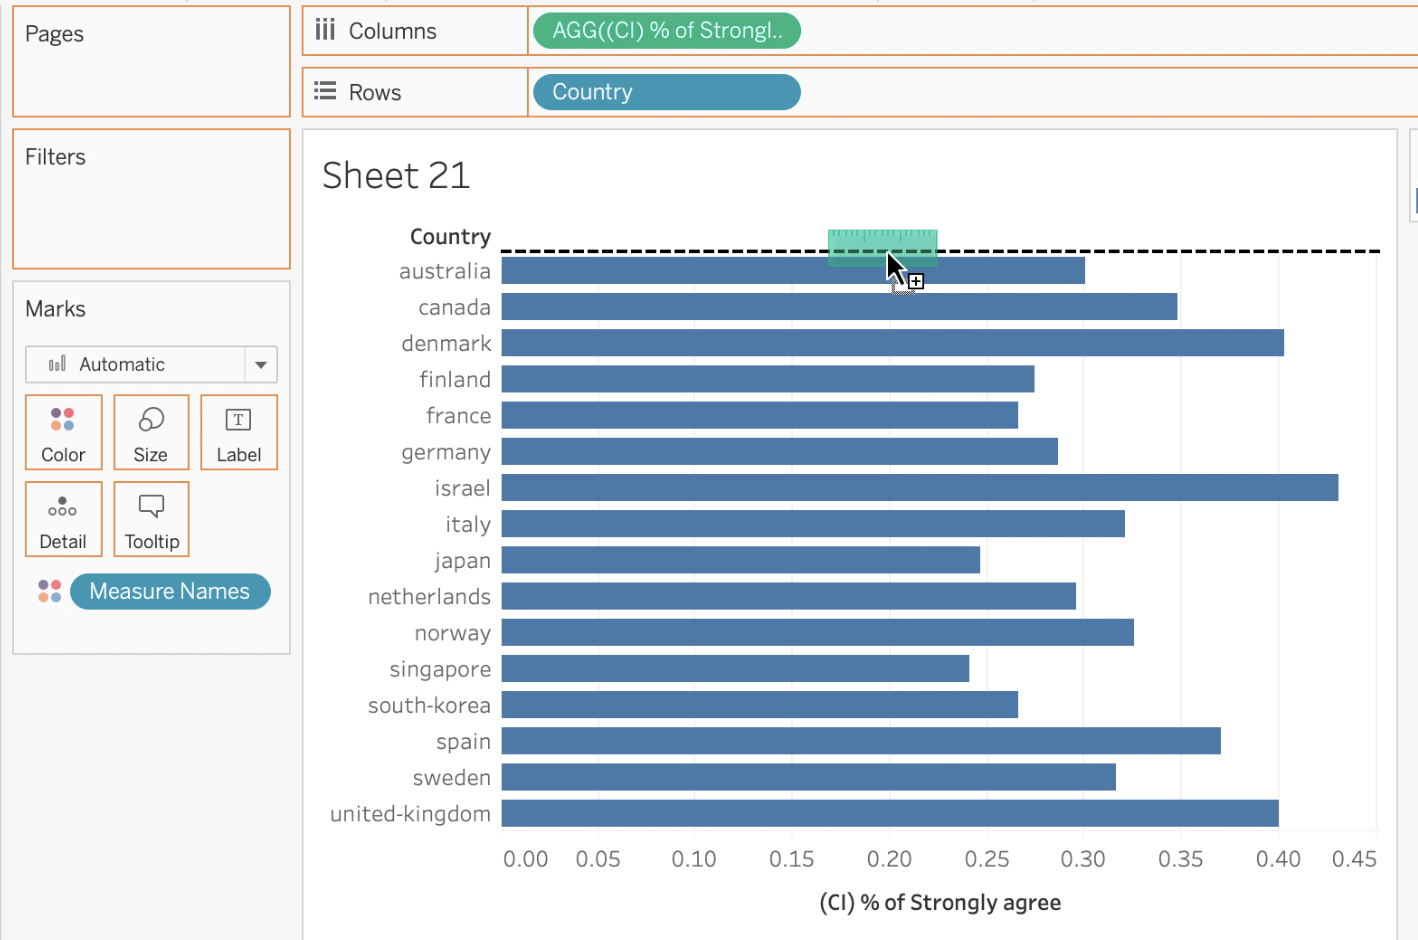Click the Size marks card icon
Viewport: 1418px width, 940px height.
click(151, 420)
